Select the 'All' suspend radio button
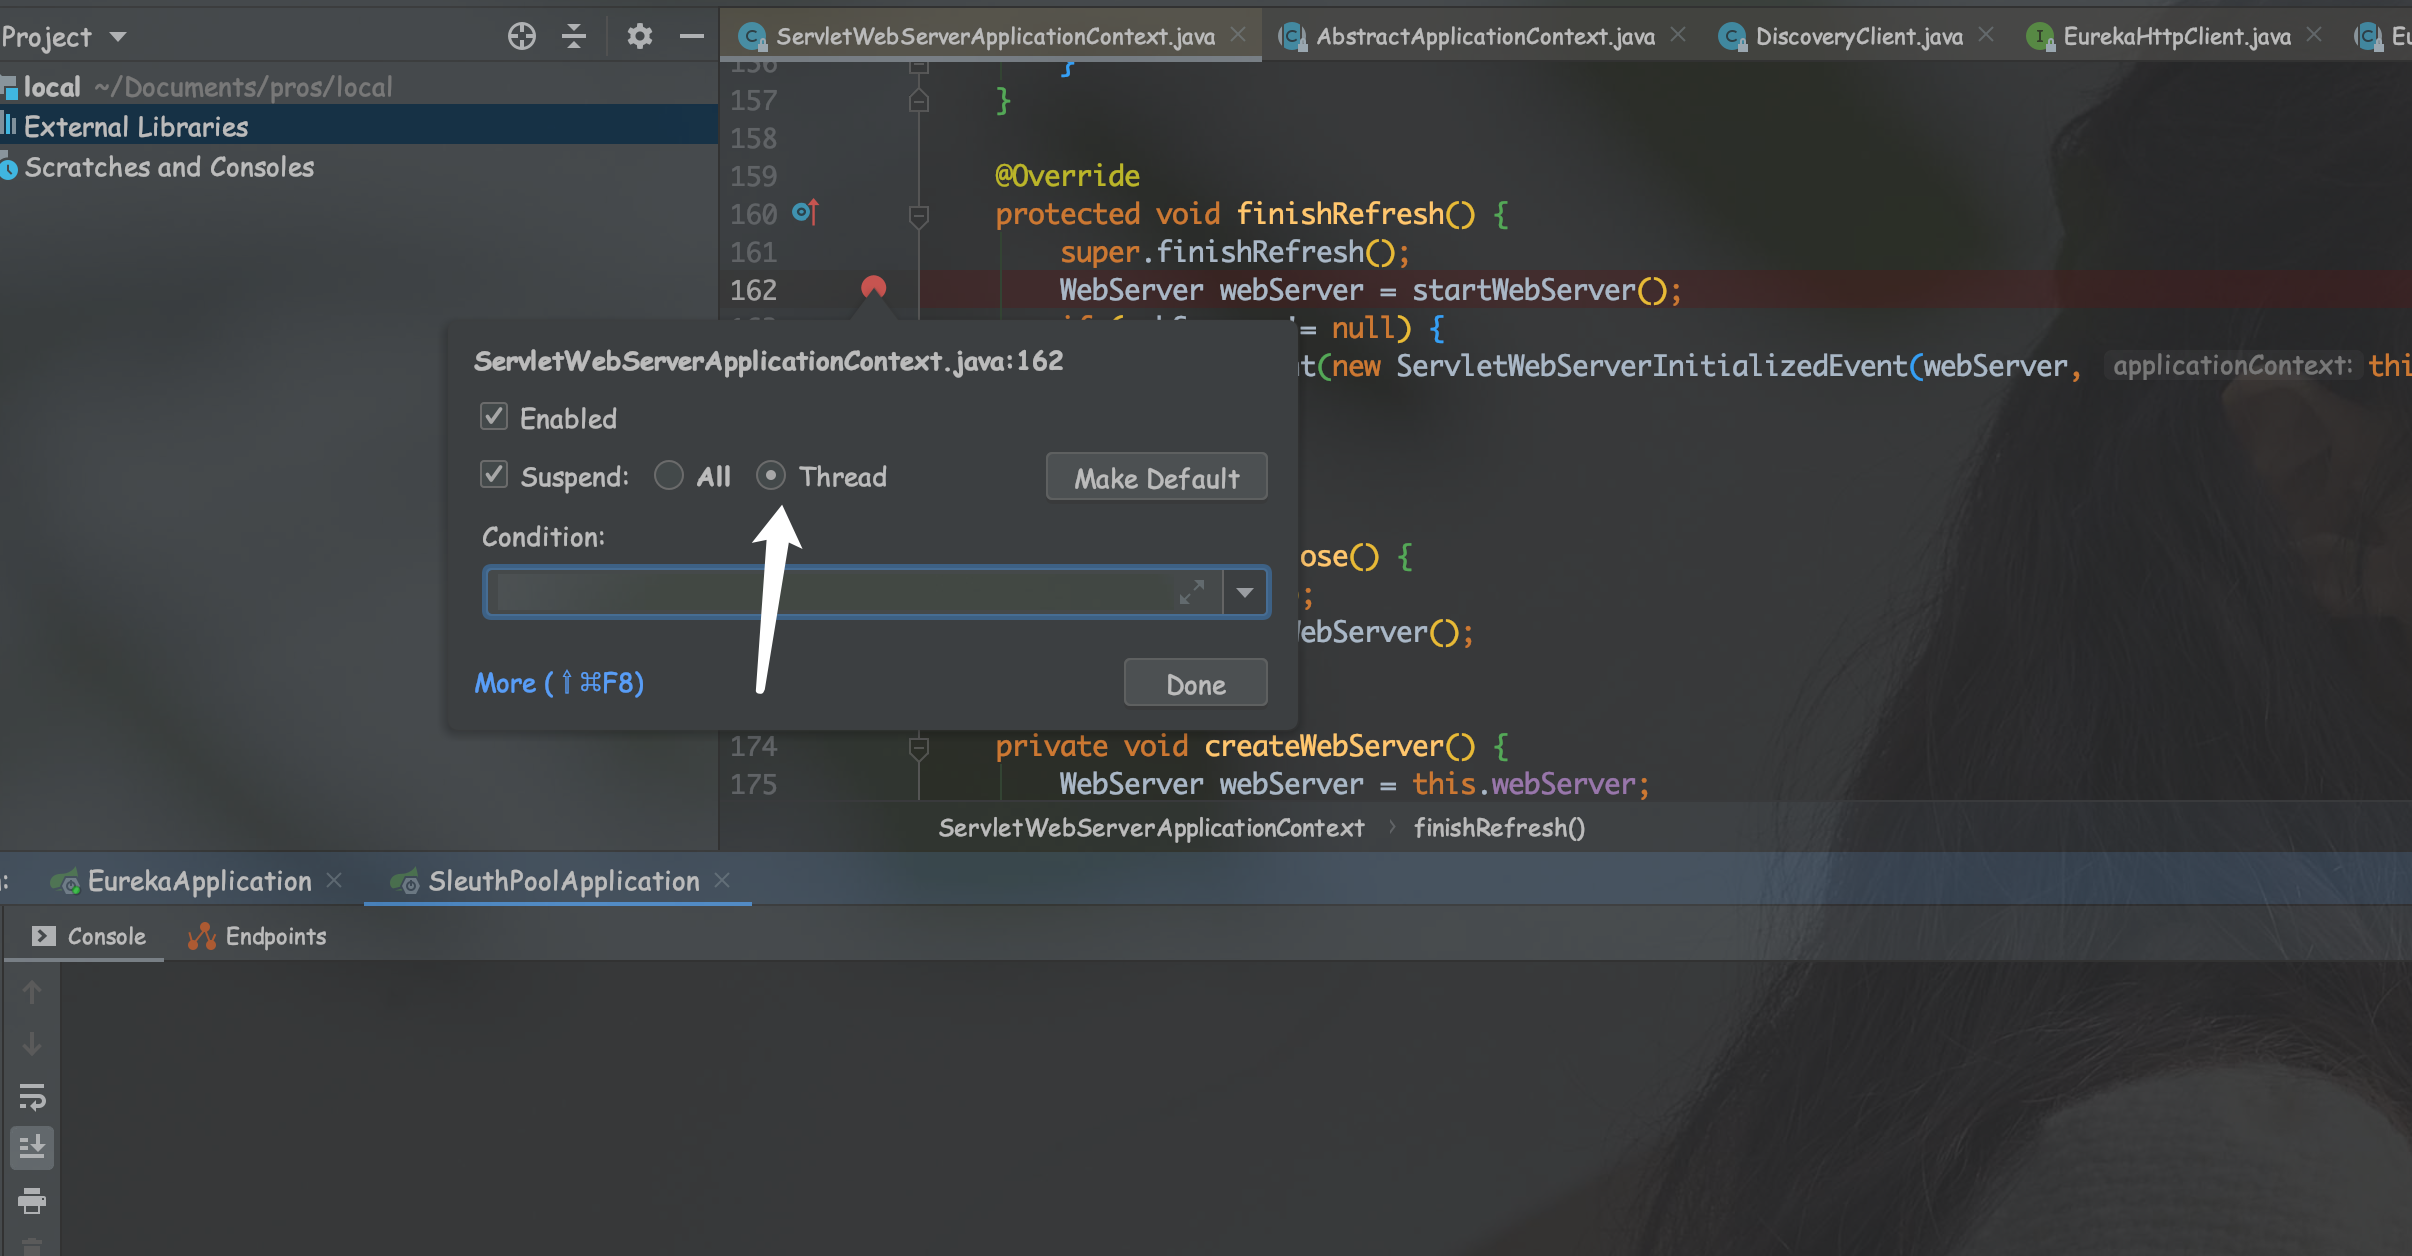Screen dimensions: 2412x1256 [x=668, y=475]
